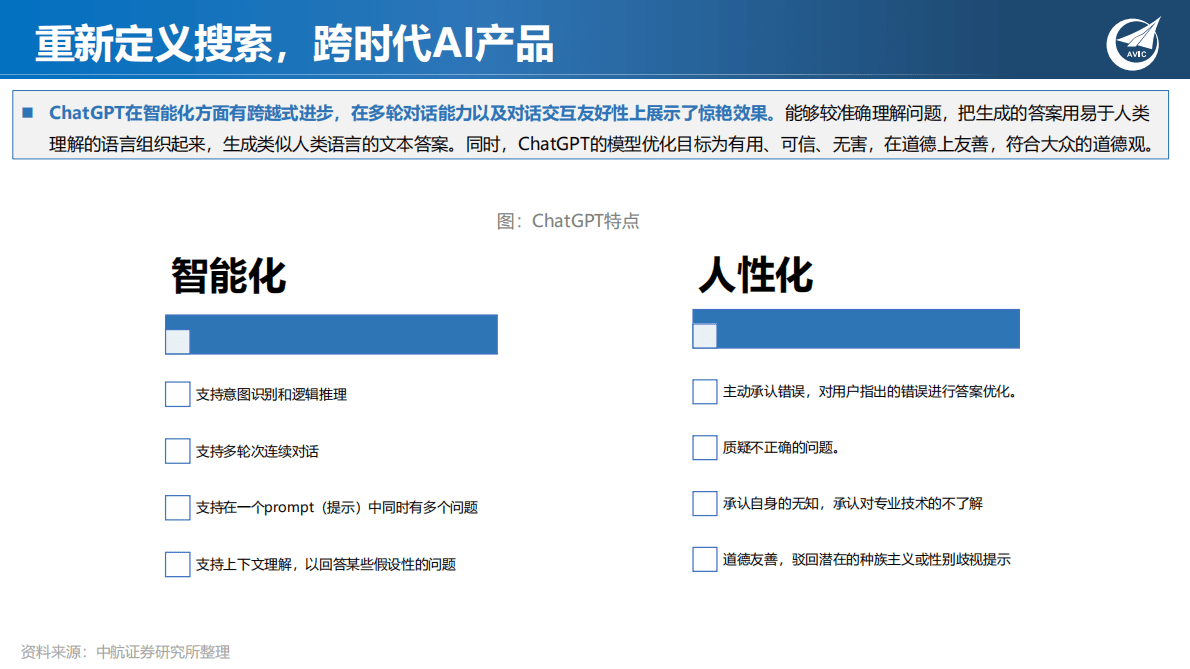Enable the 主动承认错误 checkbox
This screenshot has width=1190, height=669.
pos(703,391)
